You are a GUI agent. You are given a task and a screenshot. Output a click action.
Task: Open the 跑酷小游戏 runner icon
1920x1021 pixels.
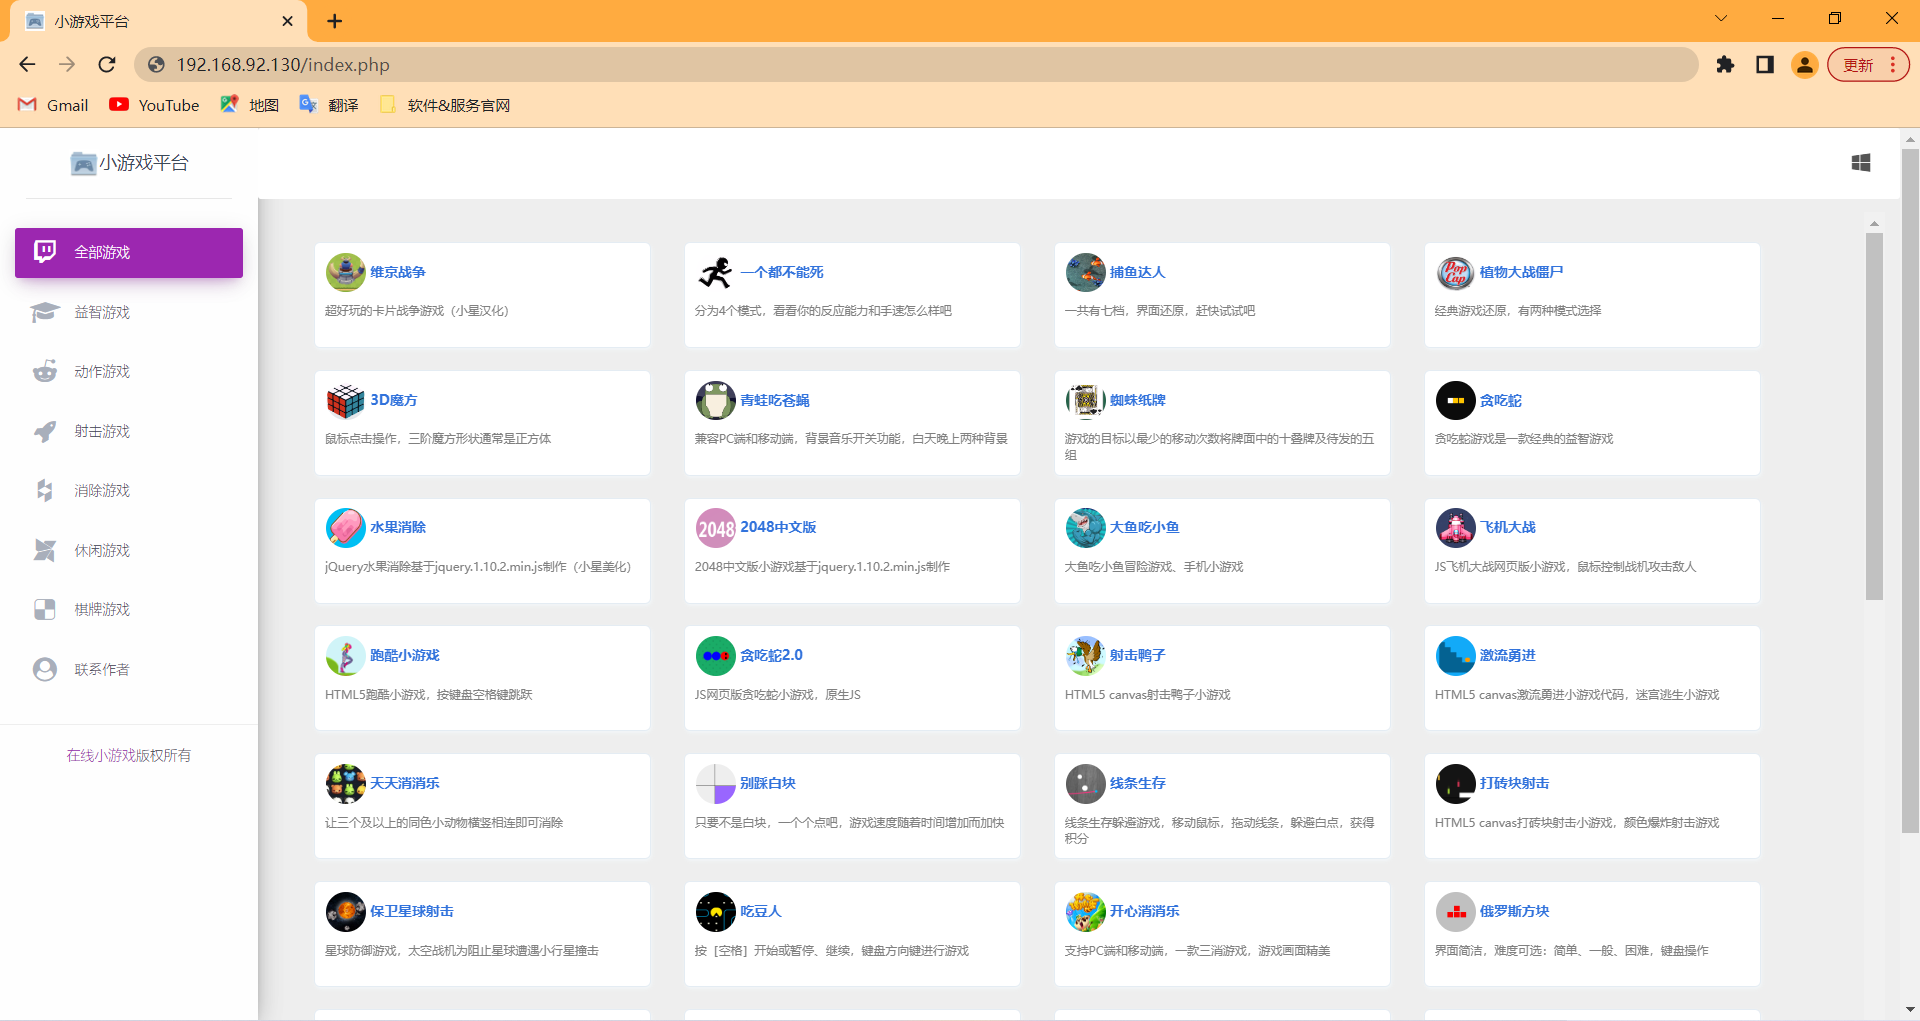point(345,656)
